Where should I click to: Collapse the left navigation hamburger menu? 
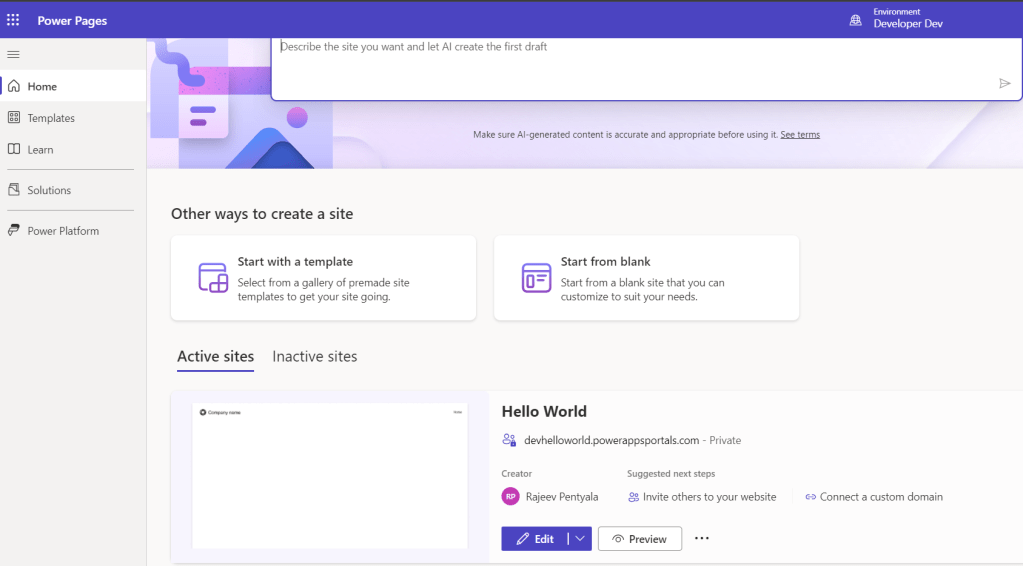(13, 54)
